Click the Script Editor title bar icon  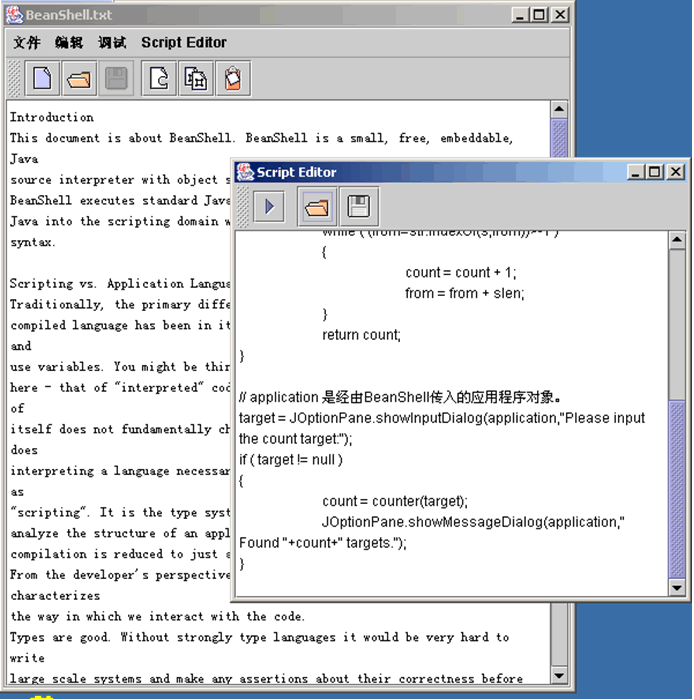coord(245,172)
